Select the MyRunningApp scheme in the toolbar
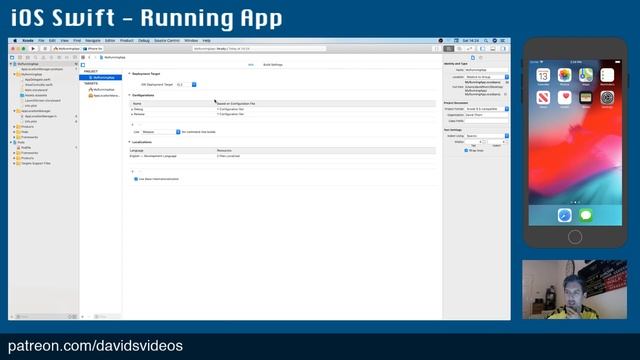This screenshot has width=640, height=360. coord(66,49)
